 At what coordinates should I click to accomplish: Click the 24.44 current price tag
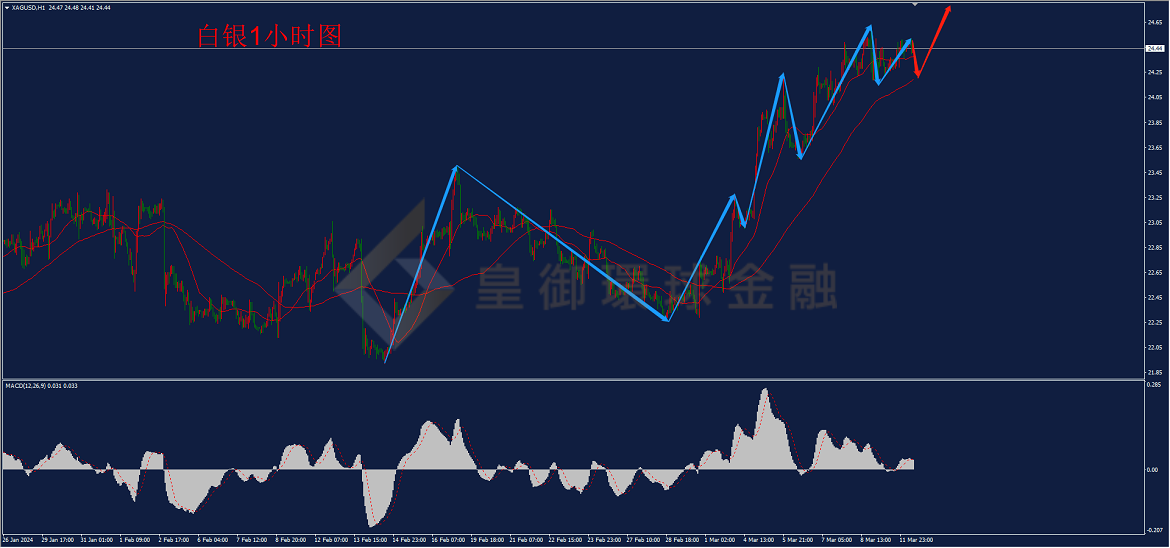1156,49
